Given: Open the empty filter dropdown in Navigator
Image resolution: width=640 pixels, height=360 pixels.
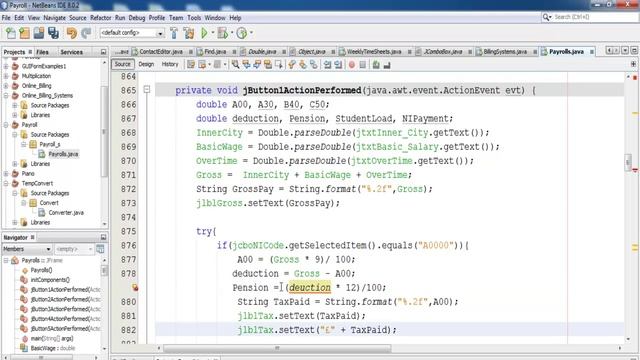Looking at the screenshot, I should pyautogui.click(x=74, y=249).
